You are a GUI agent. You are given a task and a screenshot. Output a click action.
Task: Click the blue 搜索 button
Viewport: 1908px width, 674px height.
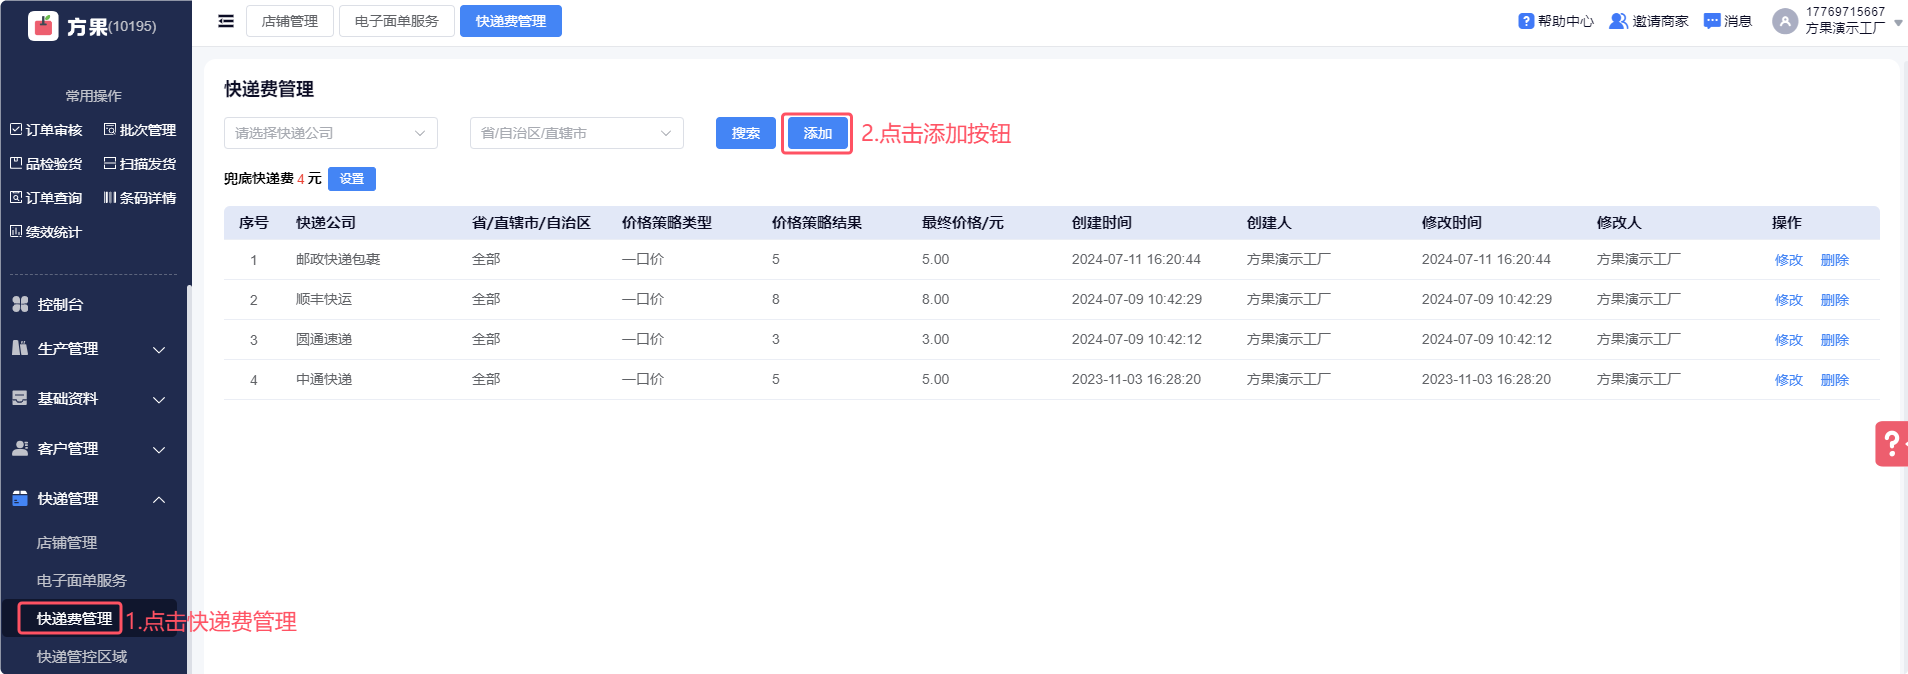[x=745, y=133]
